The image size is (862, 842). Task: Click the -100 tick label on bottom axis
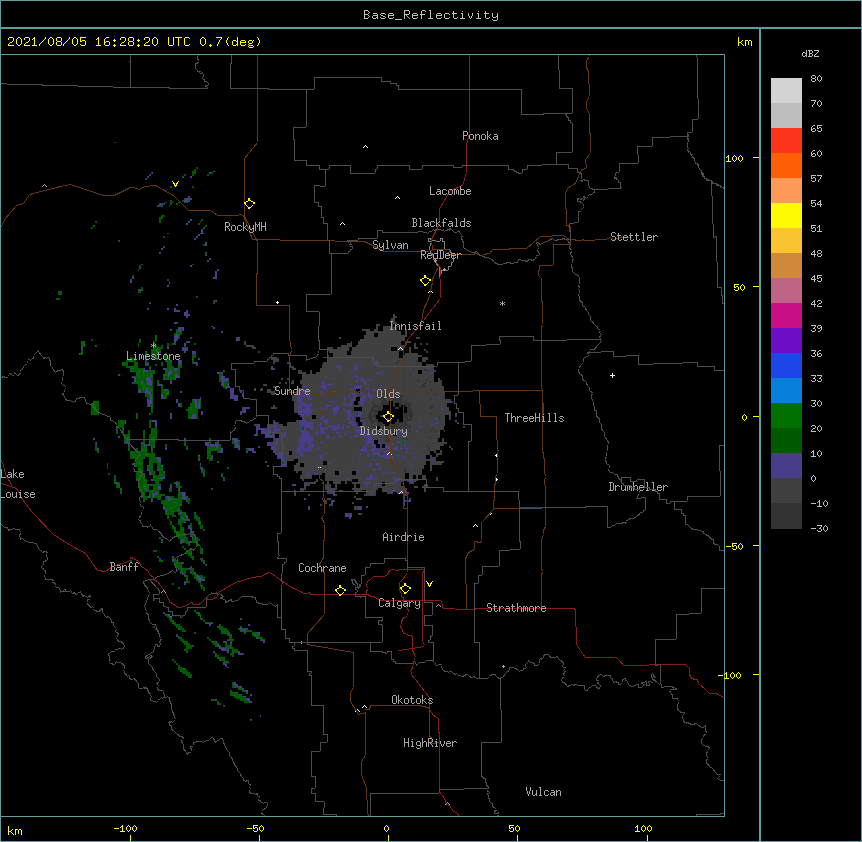[x=125, y=828]
